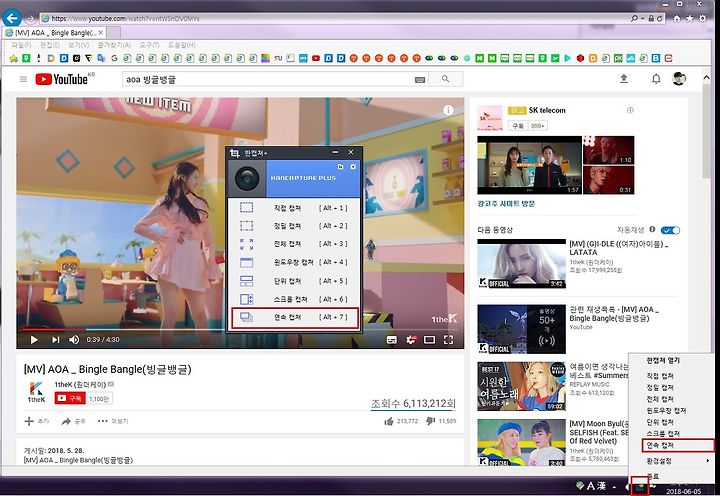720x496 pixels.
Task: Go to YouTube home via logo
Action: tap(62, 79)
